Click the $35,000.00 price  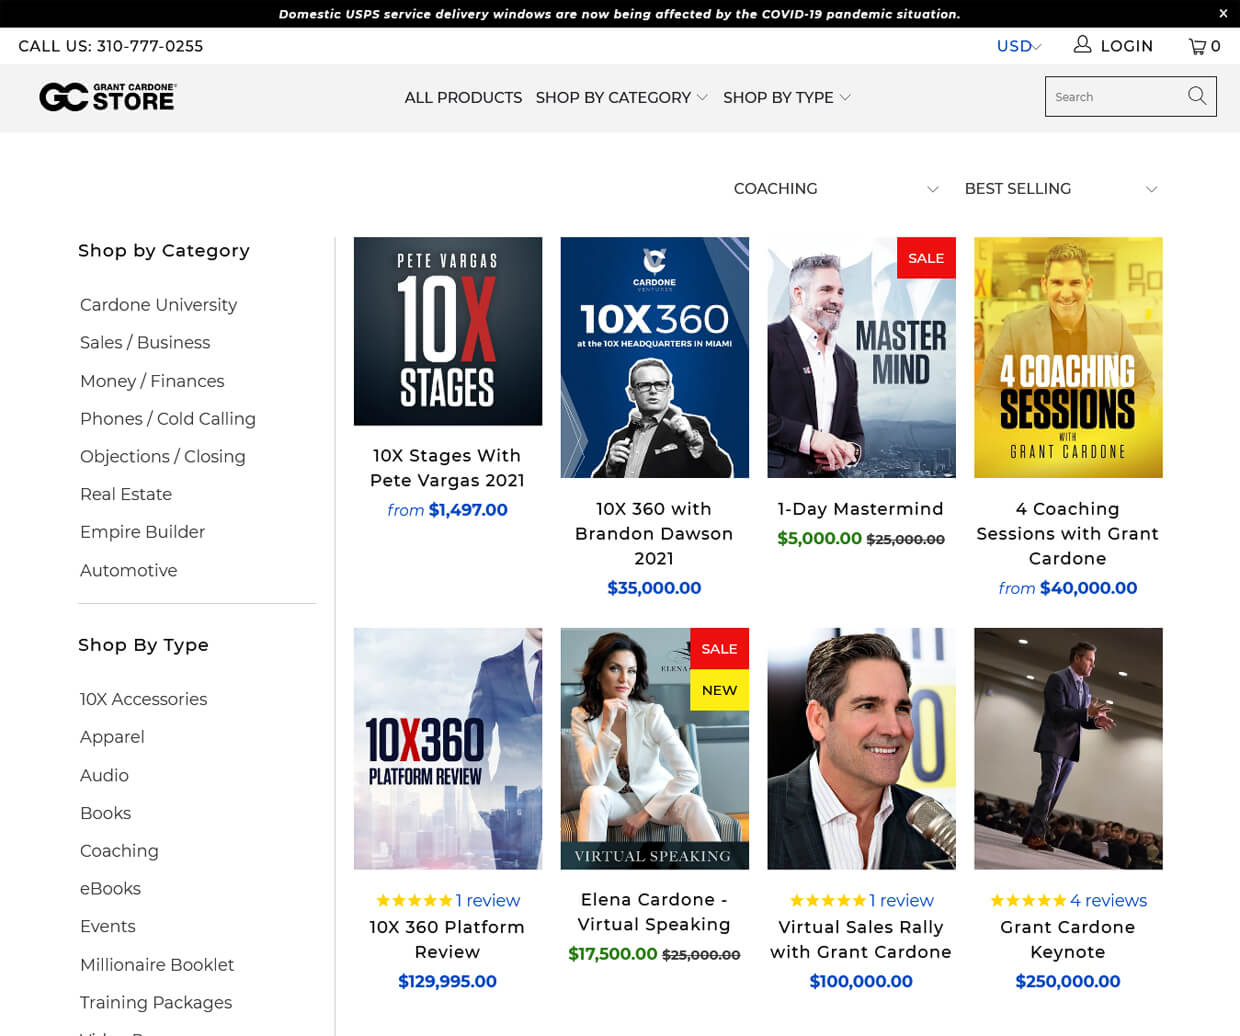pyautogui.click(x=654, y=588)
